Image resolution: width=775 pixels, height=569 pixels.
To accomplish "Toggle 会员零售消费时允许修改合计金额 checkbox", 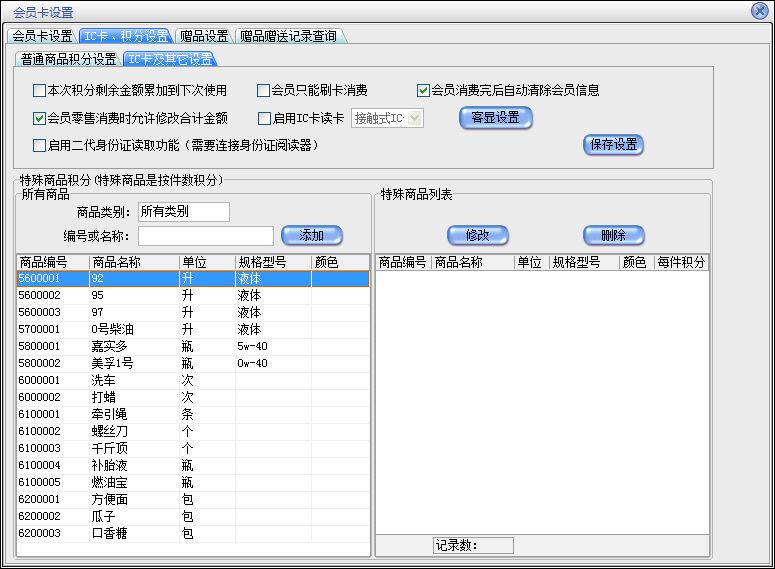I will click(x=40, y=118).
